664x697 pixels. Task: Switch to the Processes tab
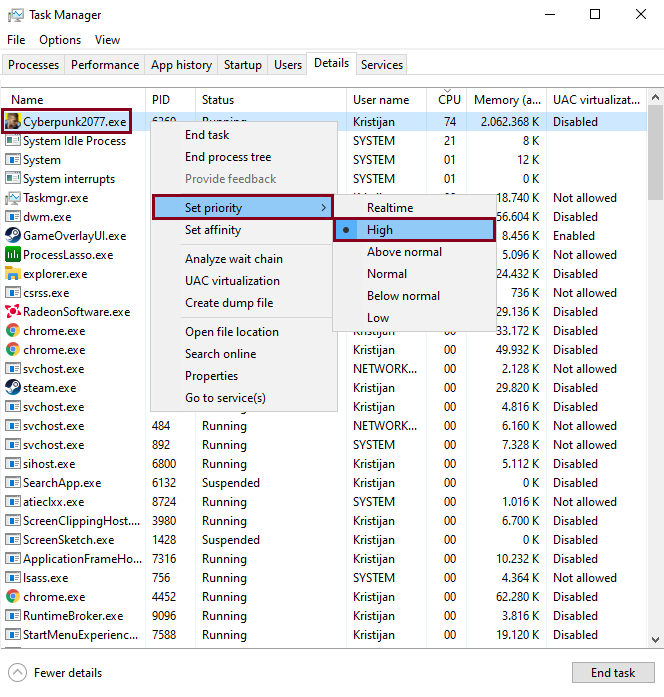(x=33, y=65)
